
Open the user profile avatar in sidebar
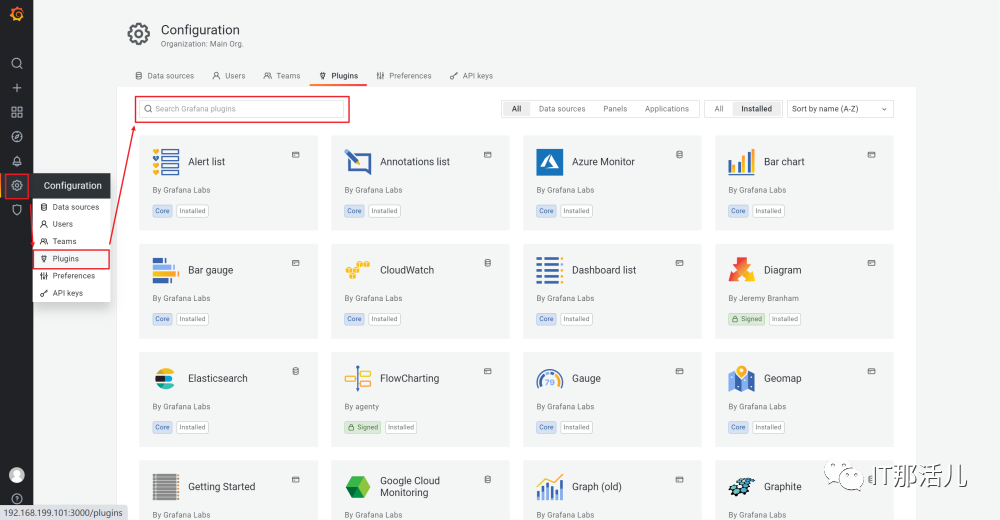point(17,475)
